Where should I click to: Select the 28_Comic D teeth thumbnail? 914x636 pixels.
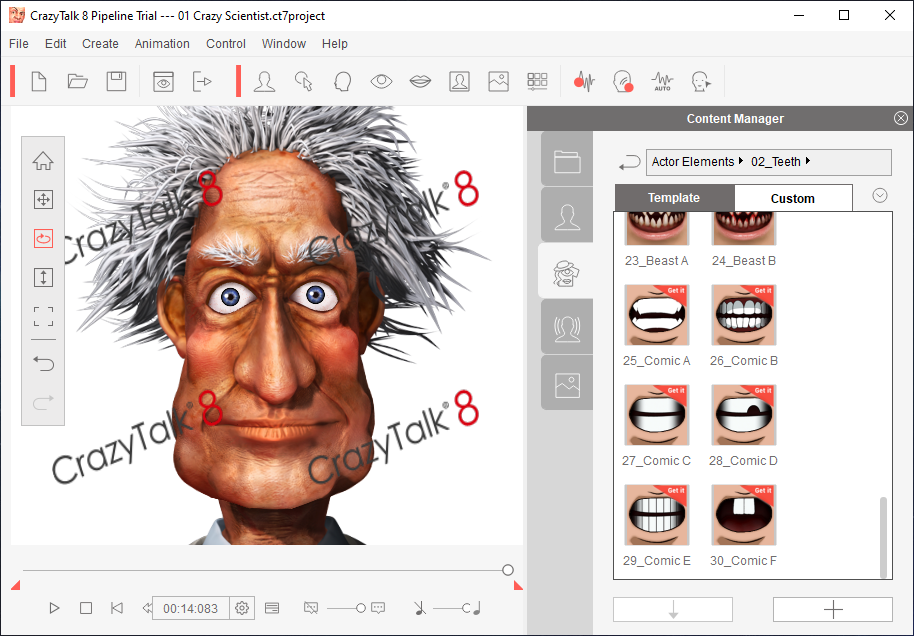[744, 414]
